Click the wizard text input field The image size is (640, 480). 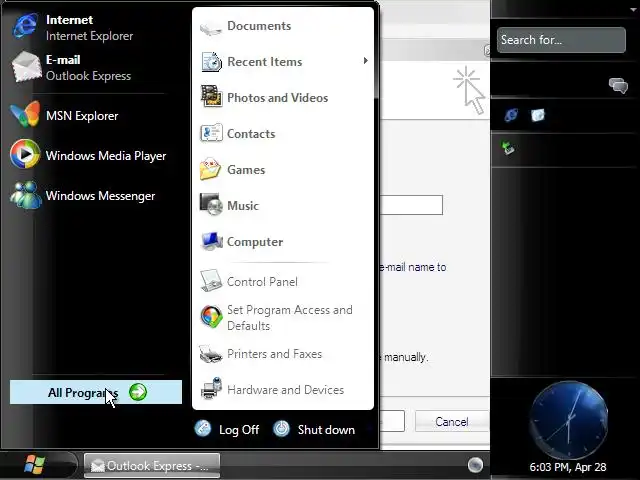tap(411, 204)
